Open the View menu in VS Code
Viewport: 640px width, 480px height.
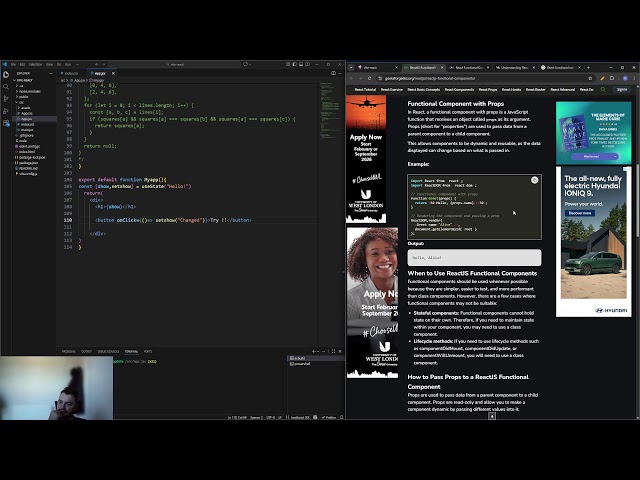pyautogui.click(x=49, y=64)
